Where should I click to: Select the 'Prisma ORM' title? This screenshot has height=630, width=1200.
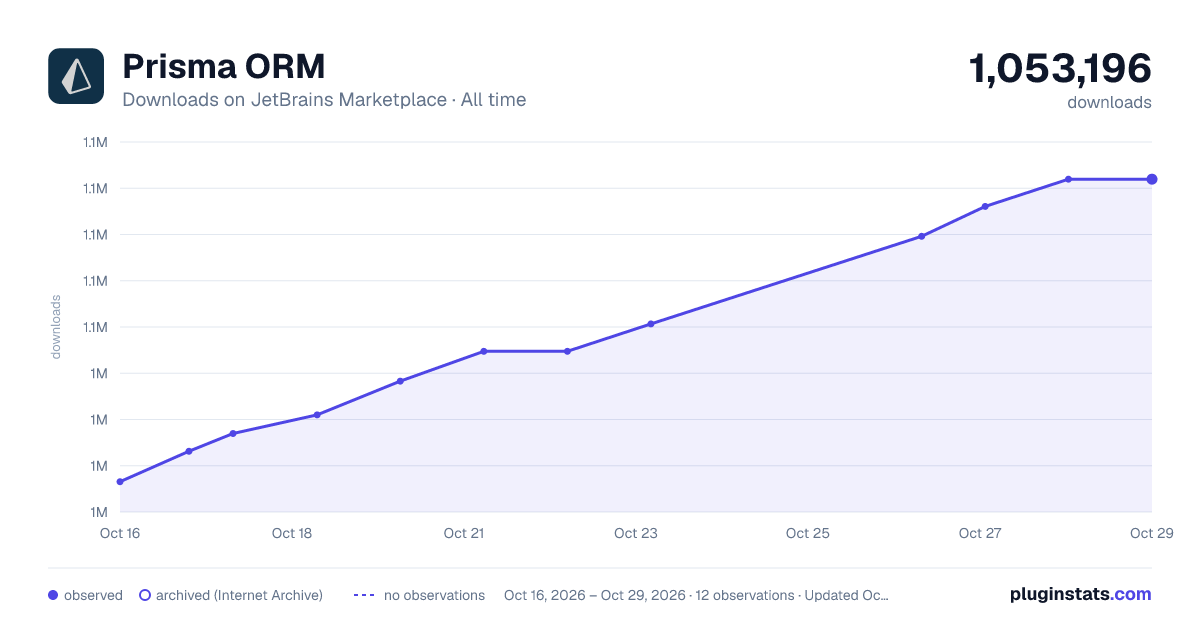coord(223,67)
